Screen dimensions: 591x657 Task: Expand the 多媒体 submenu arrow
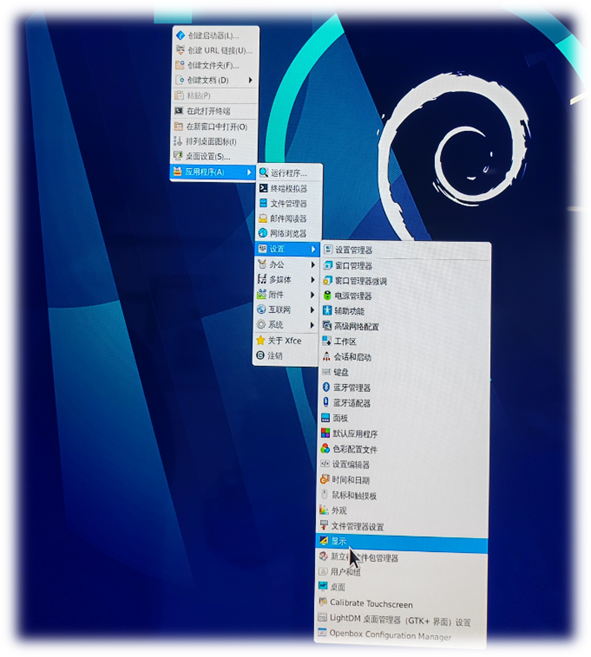(312, 279)
